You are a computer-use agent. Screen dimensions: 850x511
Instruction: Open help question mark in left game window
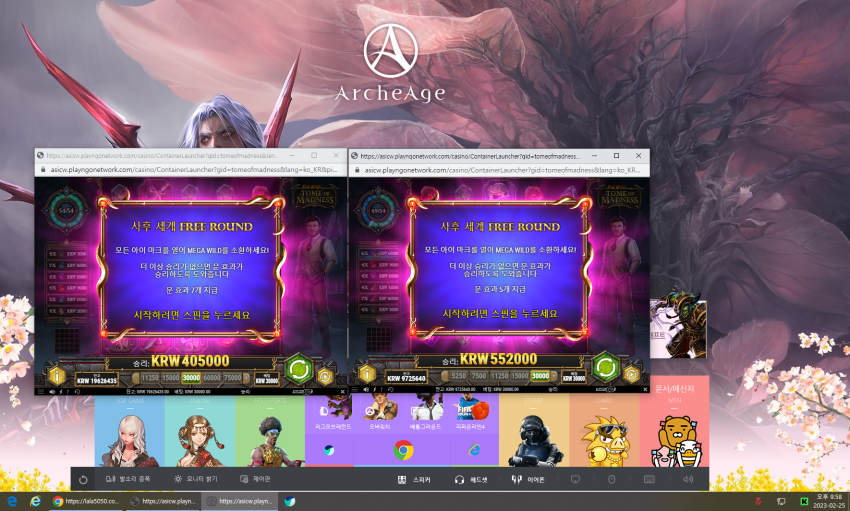coord(68,391)
